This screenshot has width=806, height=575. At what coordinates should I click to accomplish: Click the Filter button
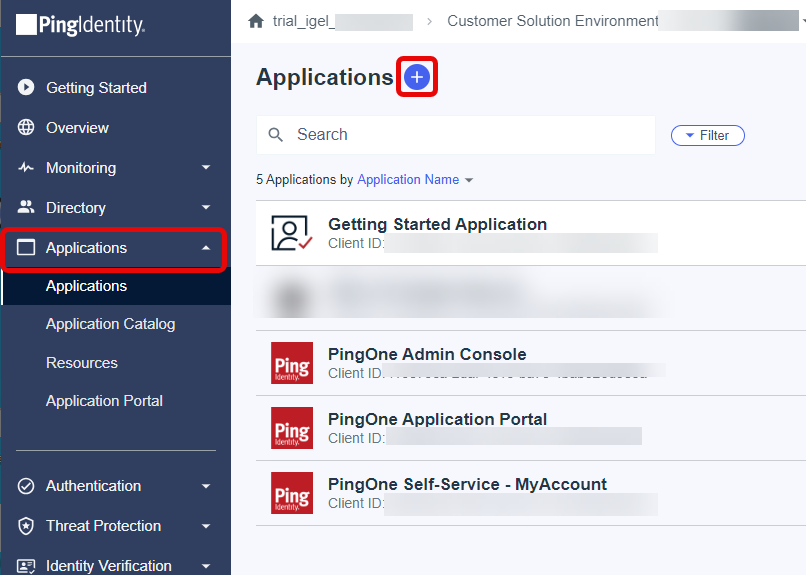point(707,135)
